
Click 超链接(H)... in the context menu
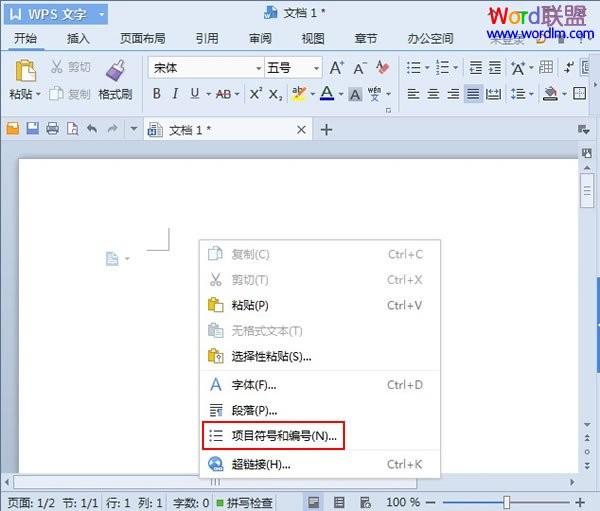point(260,464)
